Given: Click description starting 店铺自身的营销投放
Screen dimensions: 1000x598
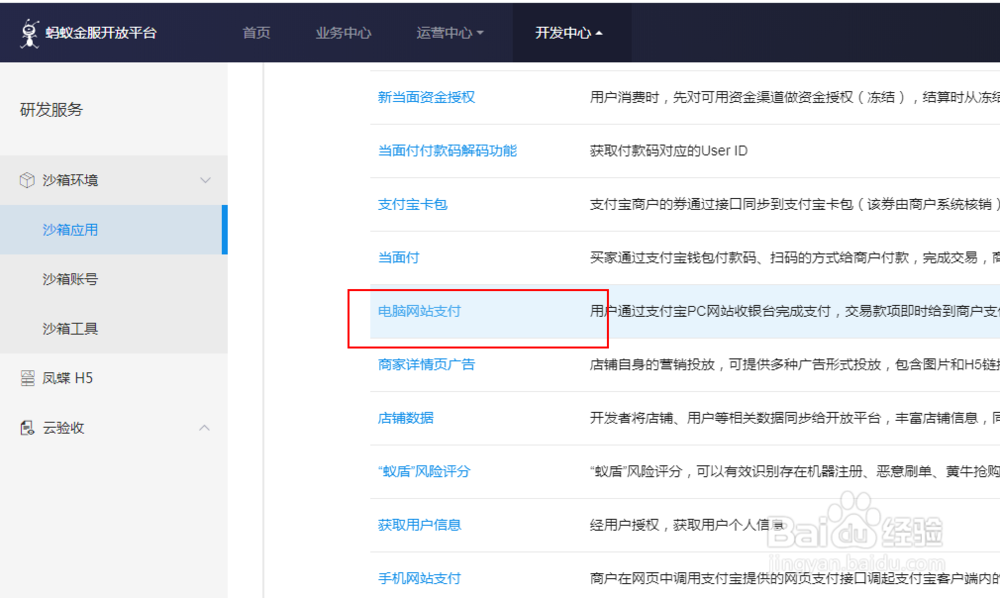Looking at the screenshot, I should (x=795, y=365).
